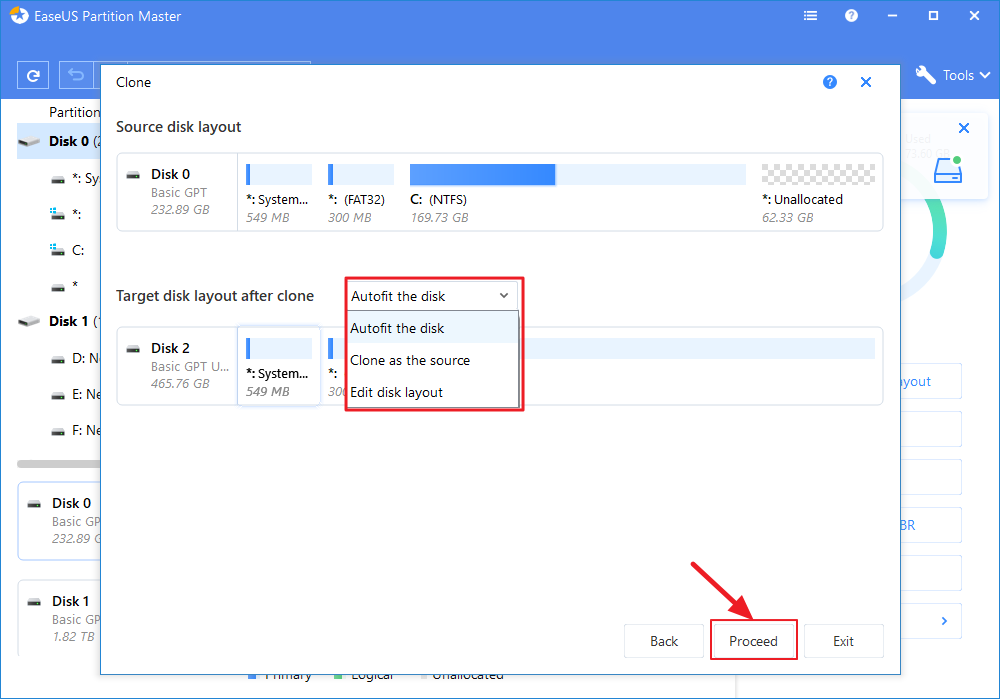Click the Exit button

[846, 640]
